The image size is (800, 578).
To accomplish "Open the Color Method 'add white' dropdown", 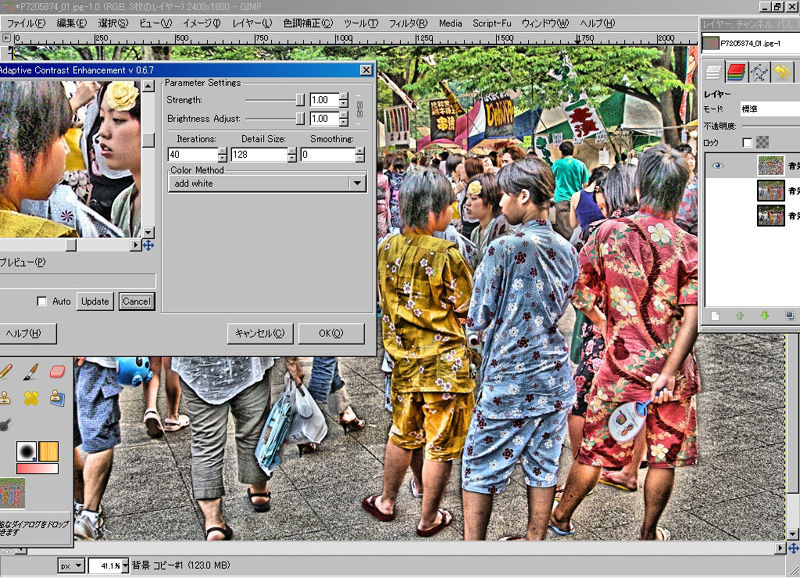I will (x=267, y=183).
